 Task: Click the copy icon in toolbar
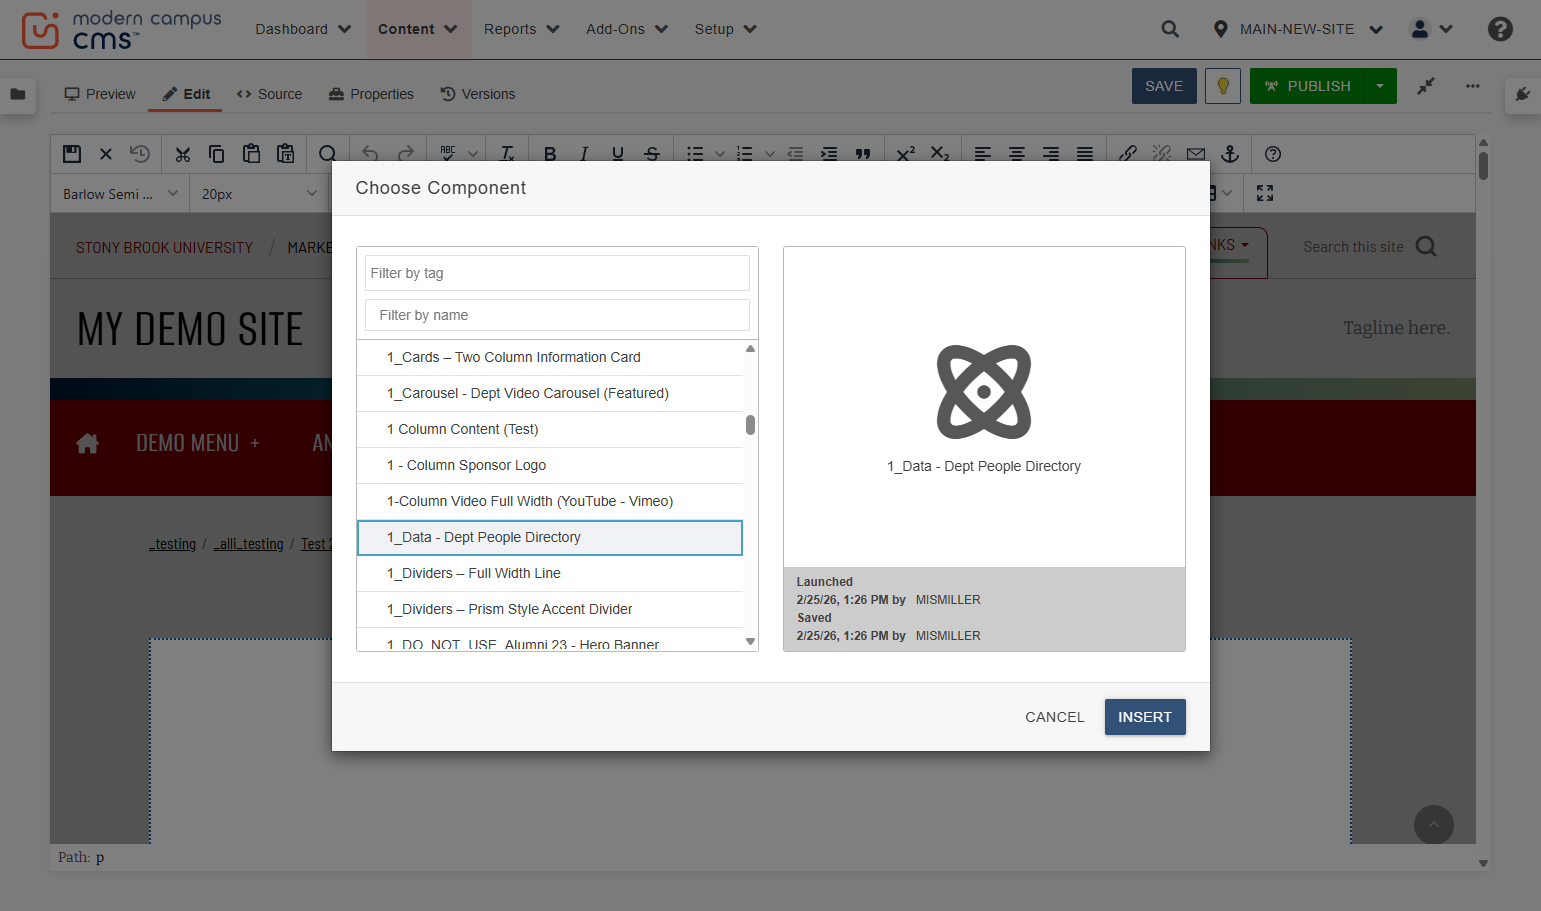(216, 154)
